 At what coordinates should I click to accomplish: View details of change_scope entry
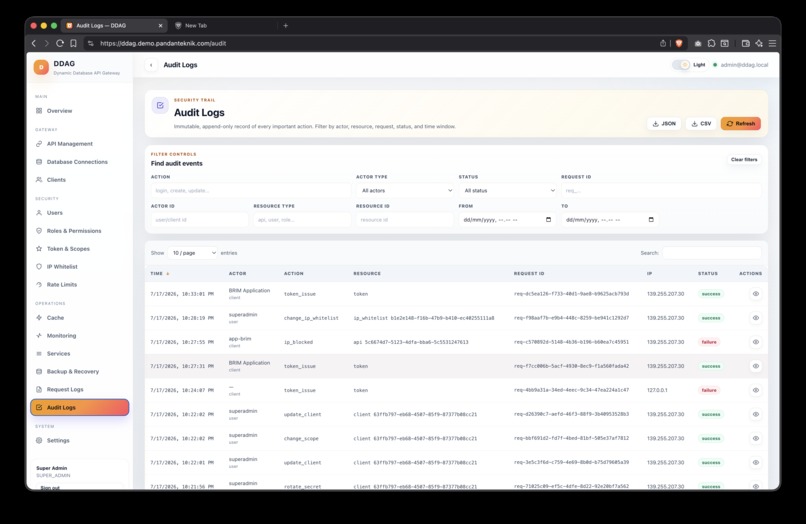pos(756,439)
